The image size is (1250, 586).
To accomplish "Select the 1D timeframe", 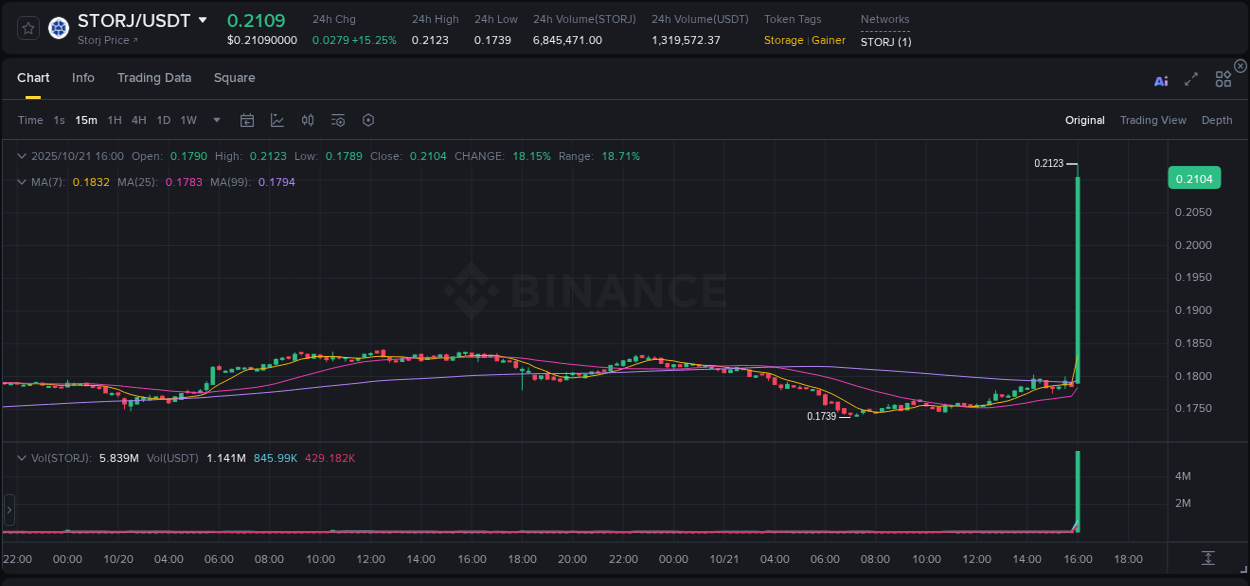I will coord(163,119).
